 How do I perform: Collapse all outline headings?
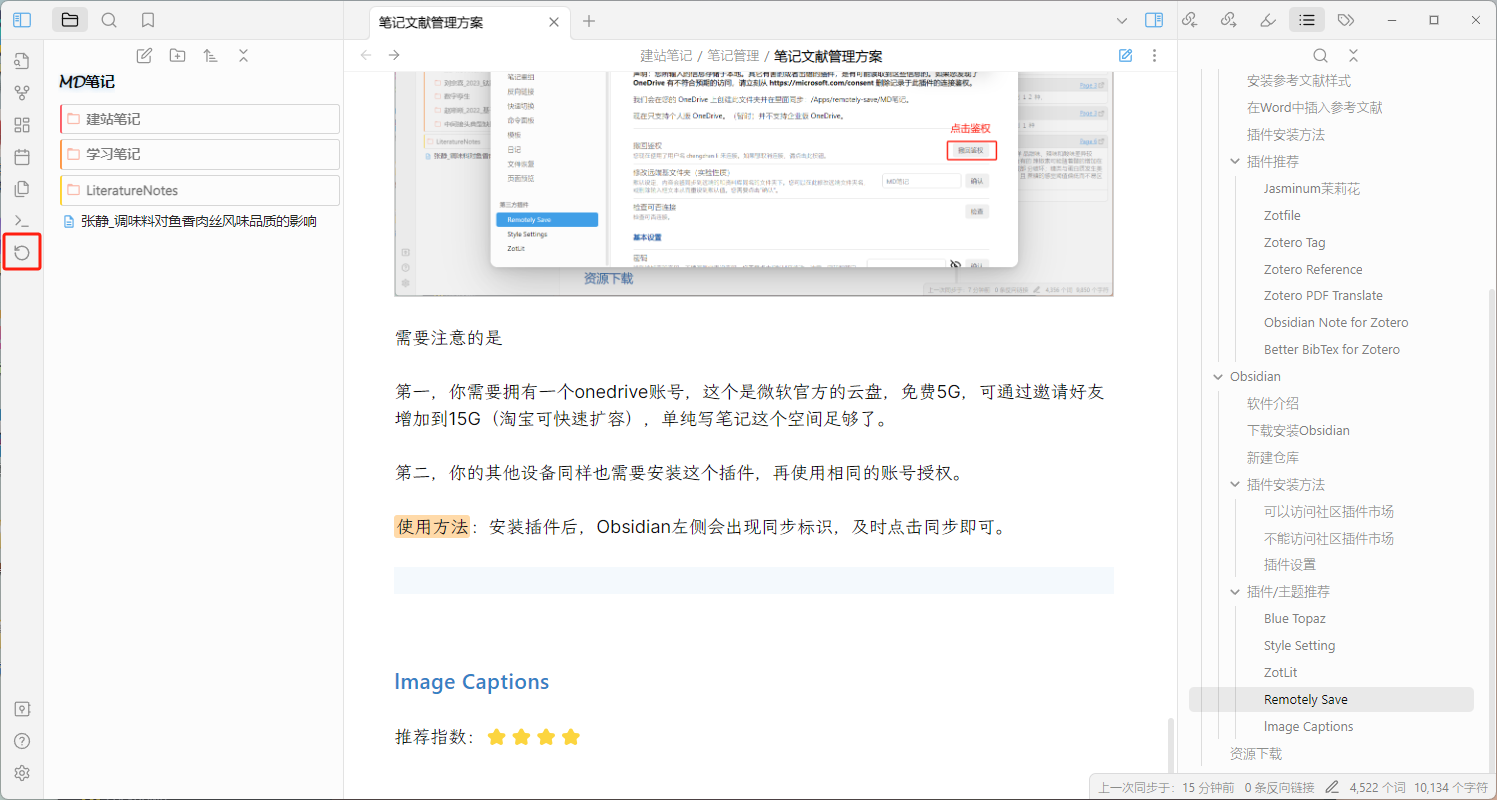tap(1353, 56)
